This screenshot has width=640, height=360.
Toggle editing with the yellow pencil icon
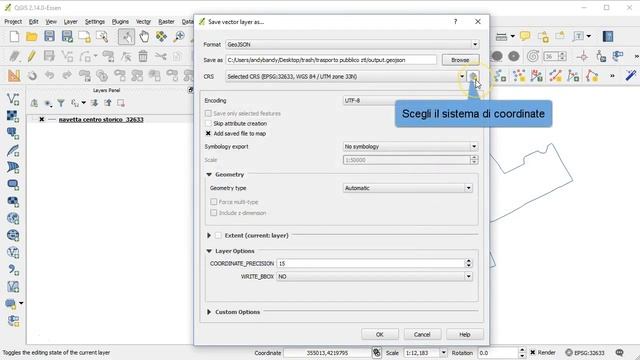(31, 56)
